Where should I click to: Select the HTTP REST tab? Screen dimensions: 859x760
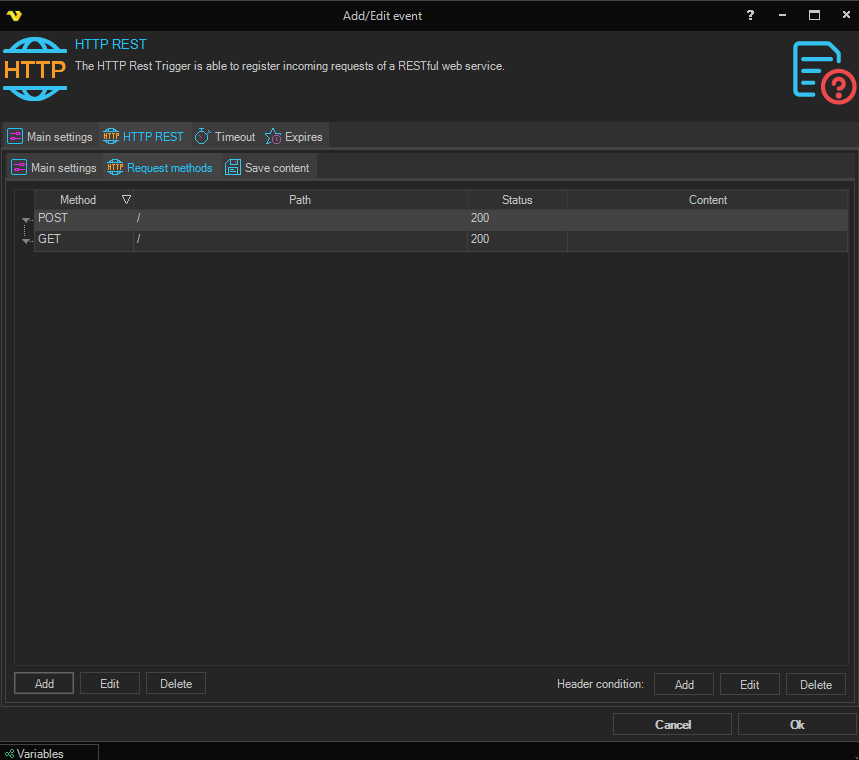click(144, 136)
